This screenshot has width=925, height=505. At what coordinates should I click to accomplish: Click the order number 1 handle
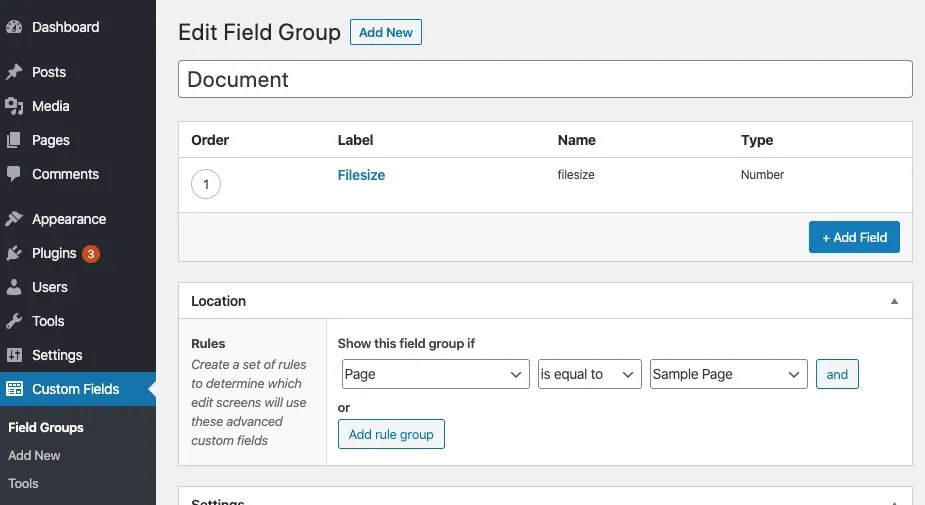(206, 184)
